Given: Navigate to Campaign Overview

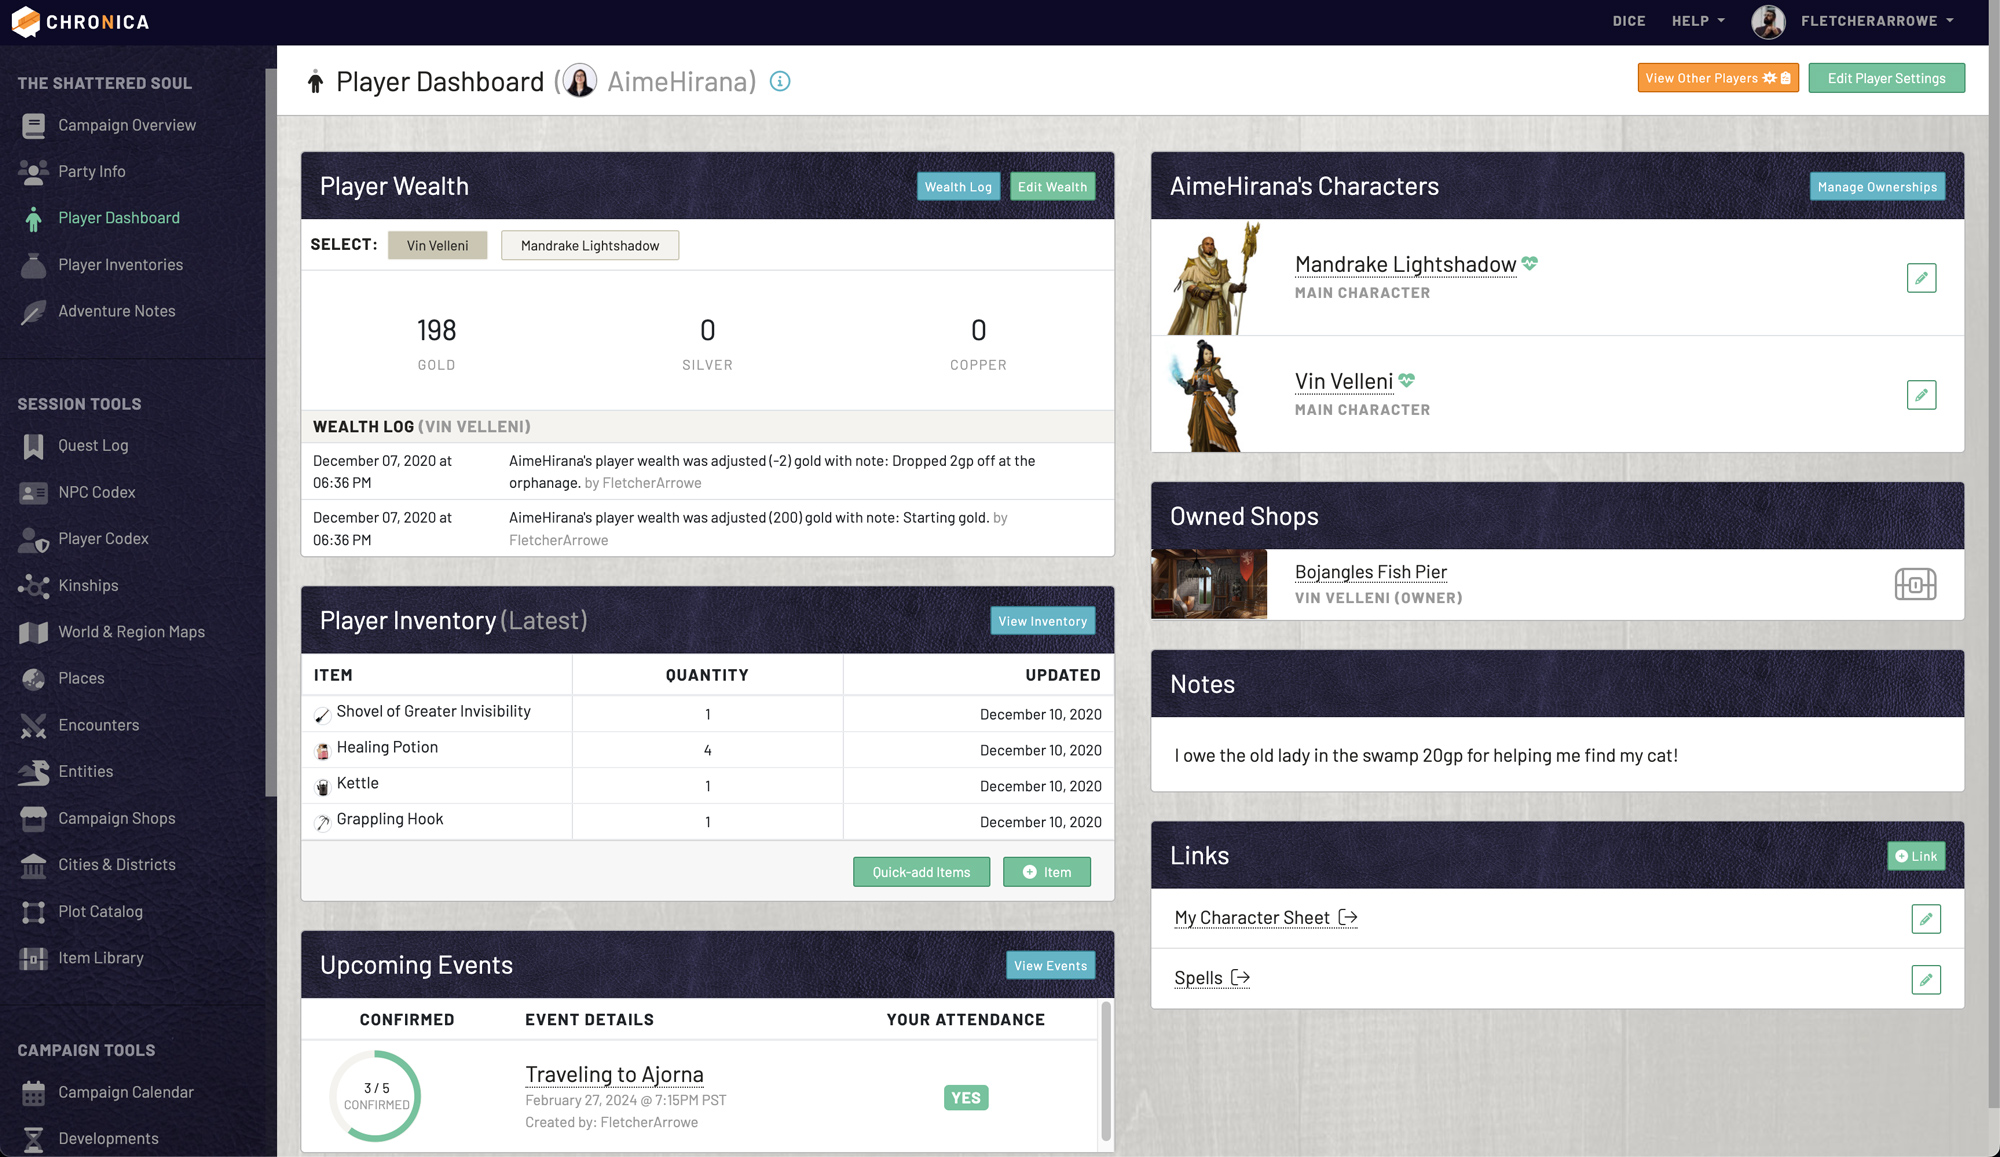Looking at the screenshot, I should point(126,125).
